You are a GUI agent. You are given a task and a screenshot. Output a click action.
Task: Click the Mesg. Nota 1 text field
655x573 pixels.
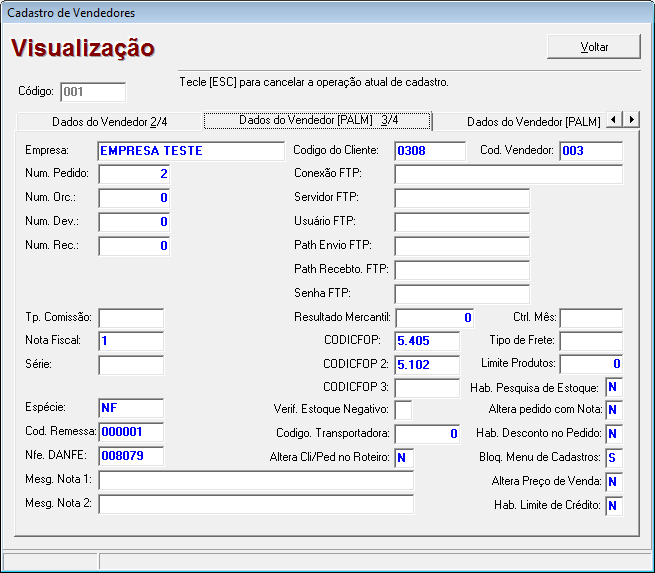tap(255, 481)
